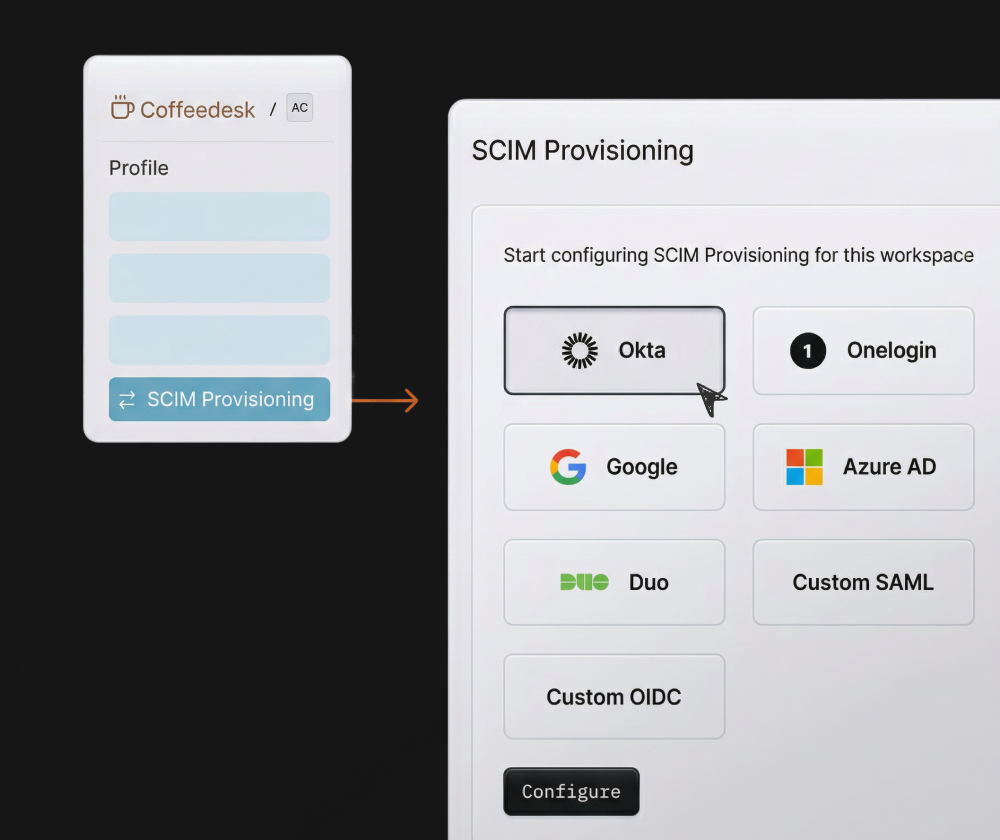Choose the Duo provider card
Viewport: 1000px width, 840px height.
pos(614,582)
